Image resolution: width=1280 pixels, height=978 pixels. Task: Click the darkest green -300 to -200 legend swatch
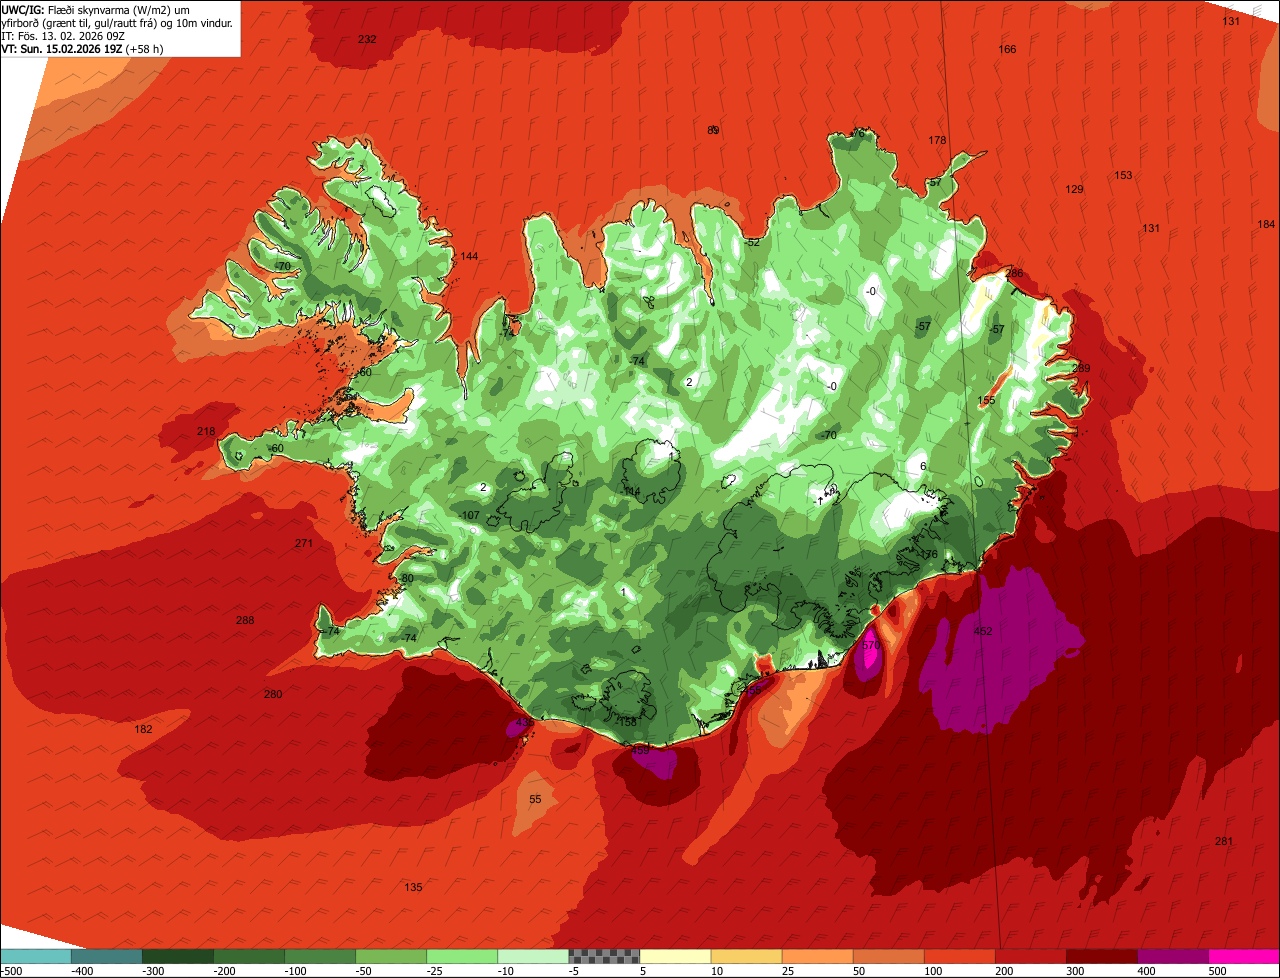(178, 956)
